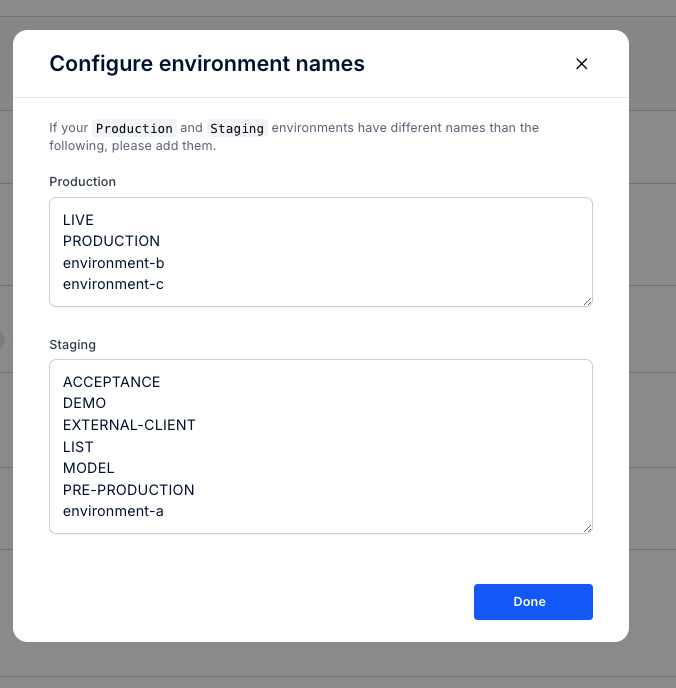Click the Staging code tag in description
The height and width of the screenshot is (688, 676).
237,128
